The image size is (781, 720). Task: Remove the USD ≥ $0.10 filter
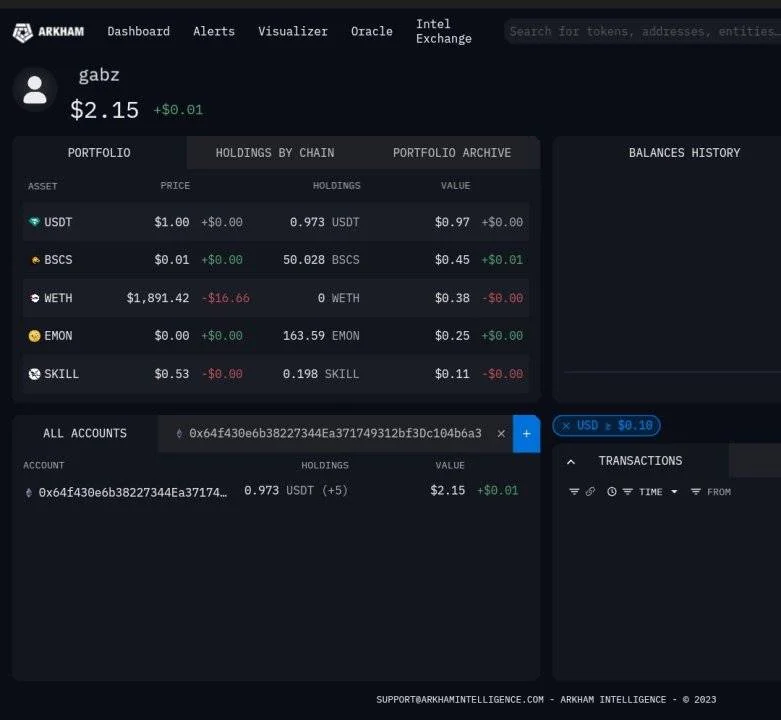pos(566,426)
